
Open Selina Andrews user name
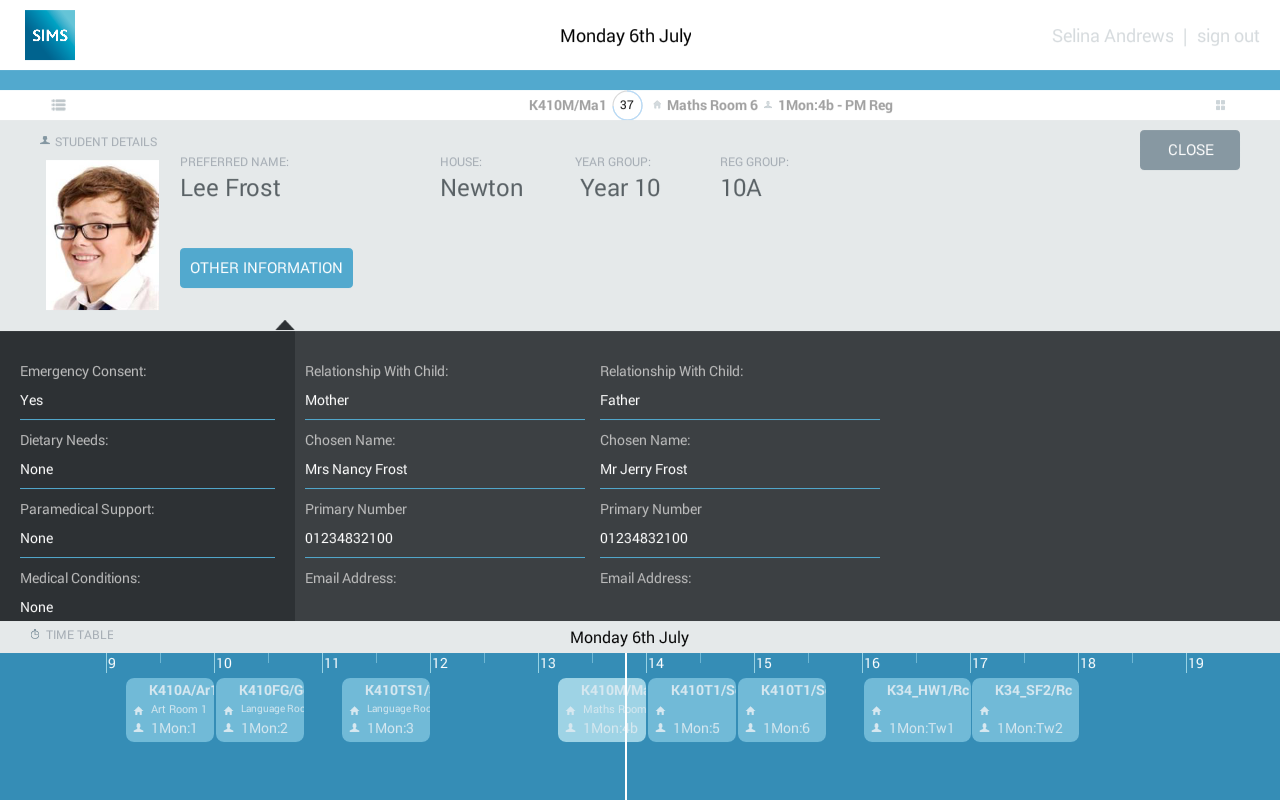click(x=1113, y=36)
